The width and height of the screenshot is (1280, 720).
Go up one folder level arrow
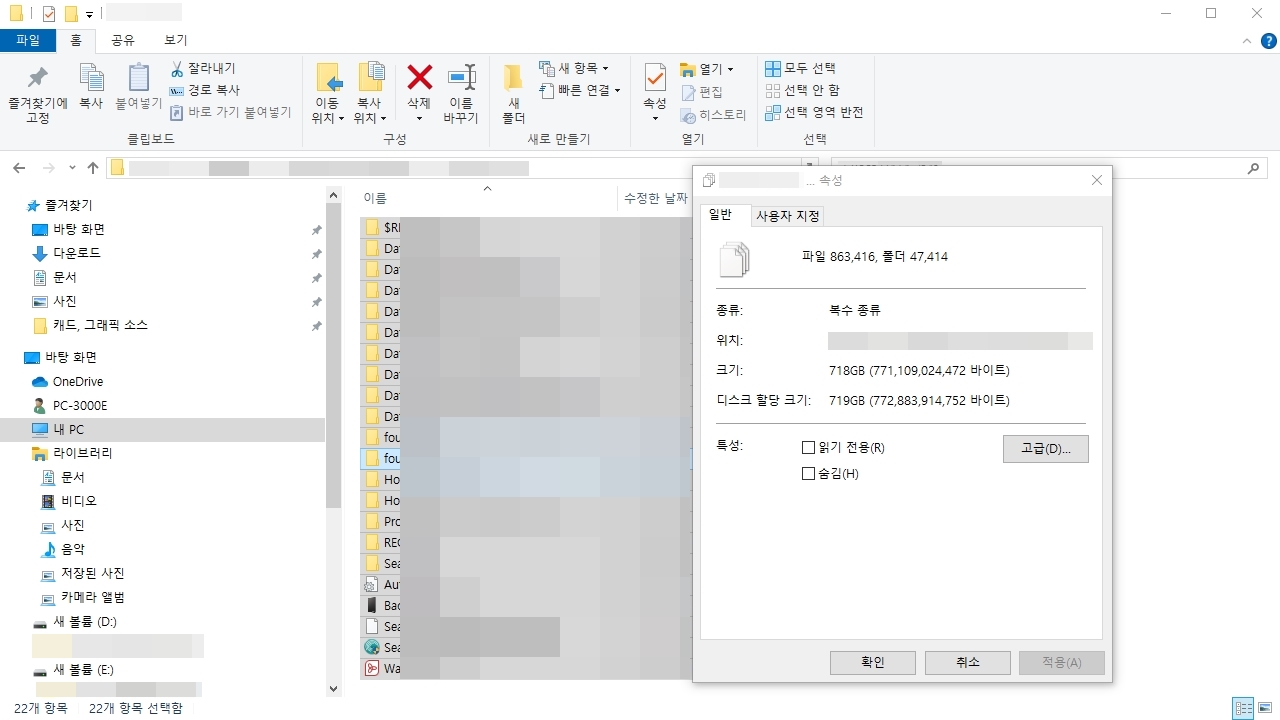pyautogui.click(x=93, y=168)
